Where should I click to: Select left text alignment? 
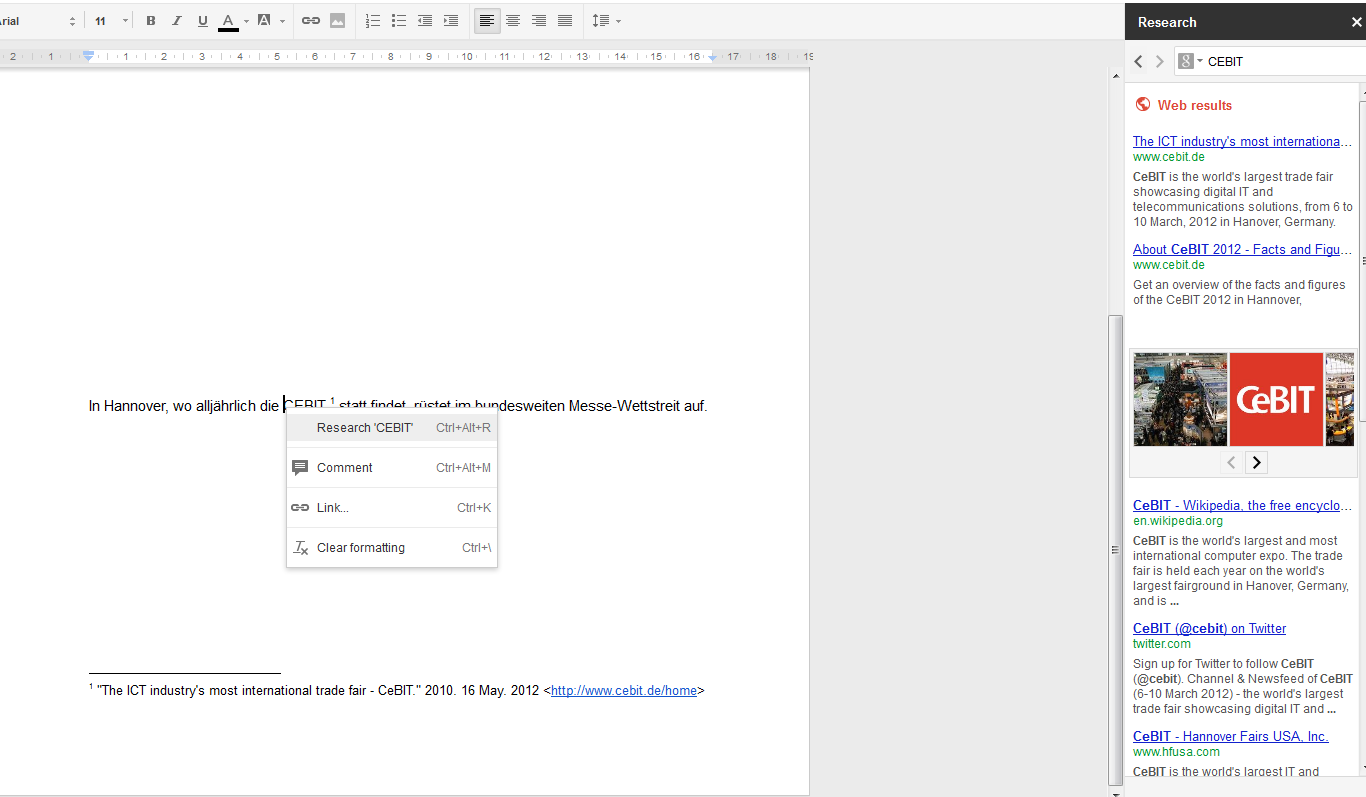(487, 21)
